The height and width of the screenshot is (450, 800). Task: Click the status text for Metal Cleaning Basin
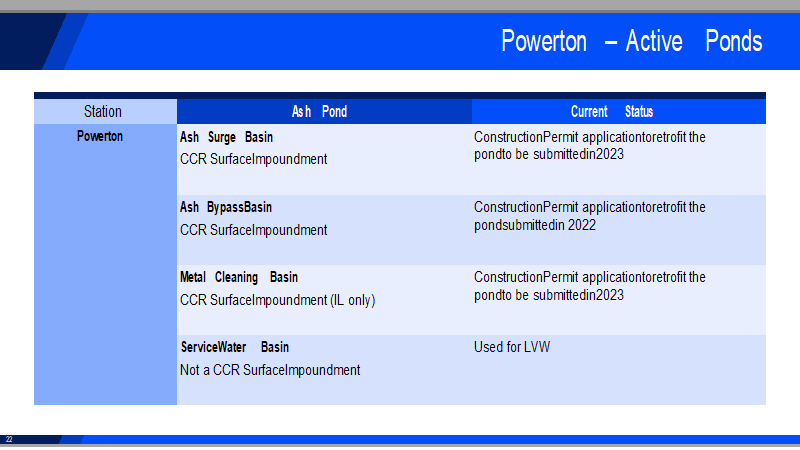click(589, 286)
